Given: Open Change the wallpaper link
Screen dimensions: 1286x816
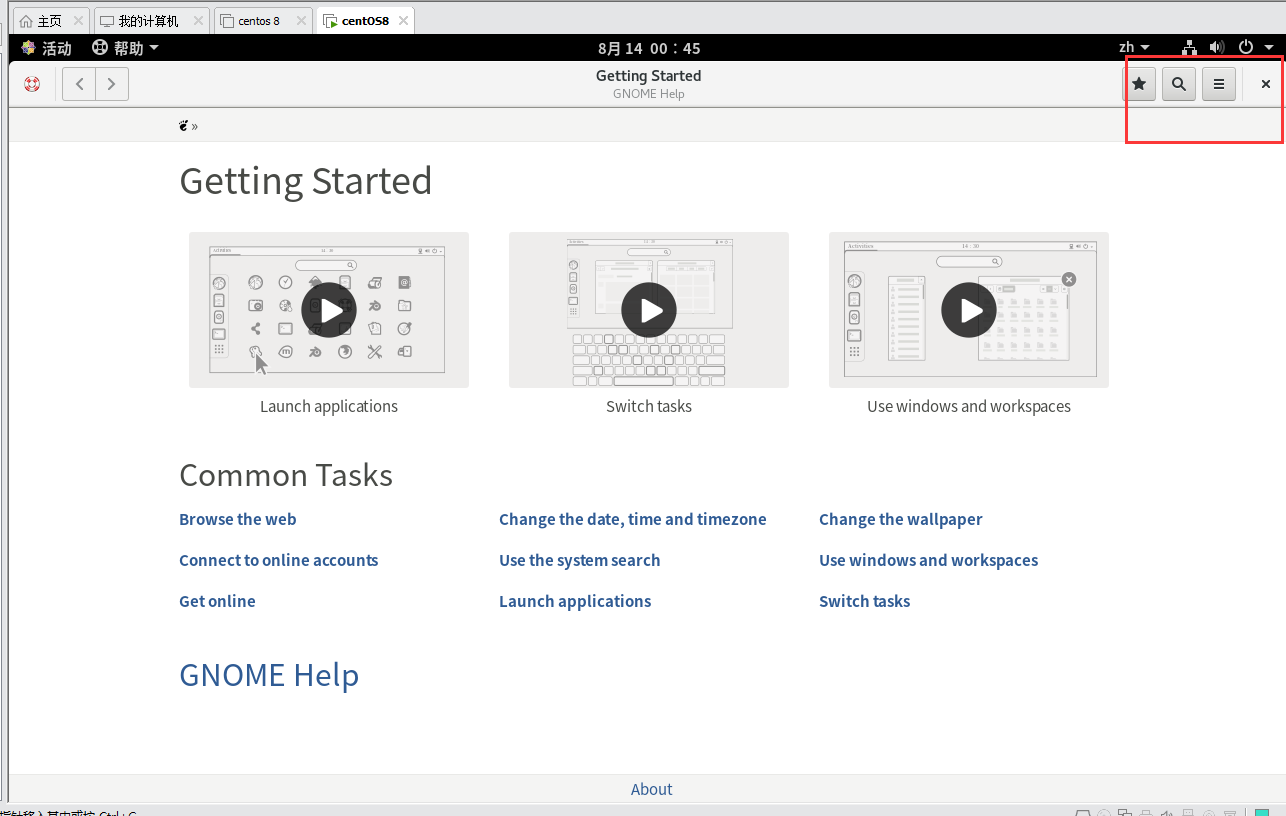Looking at the screenshot, I should 900,519.
